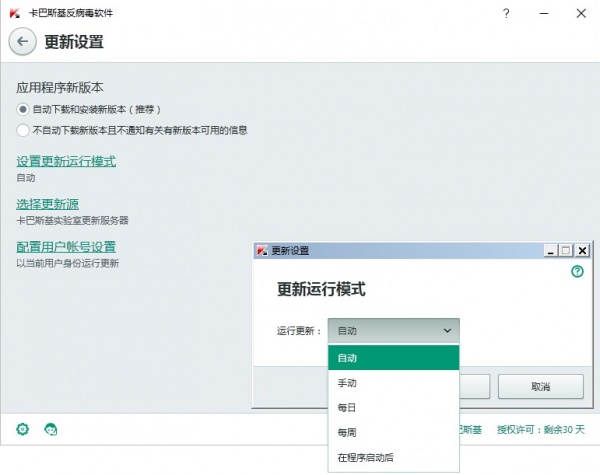This screenshot has width=600, height=475.
Task: Open help via the question mark in title bar
Action: click(506, 13)
